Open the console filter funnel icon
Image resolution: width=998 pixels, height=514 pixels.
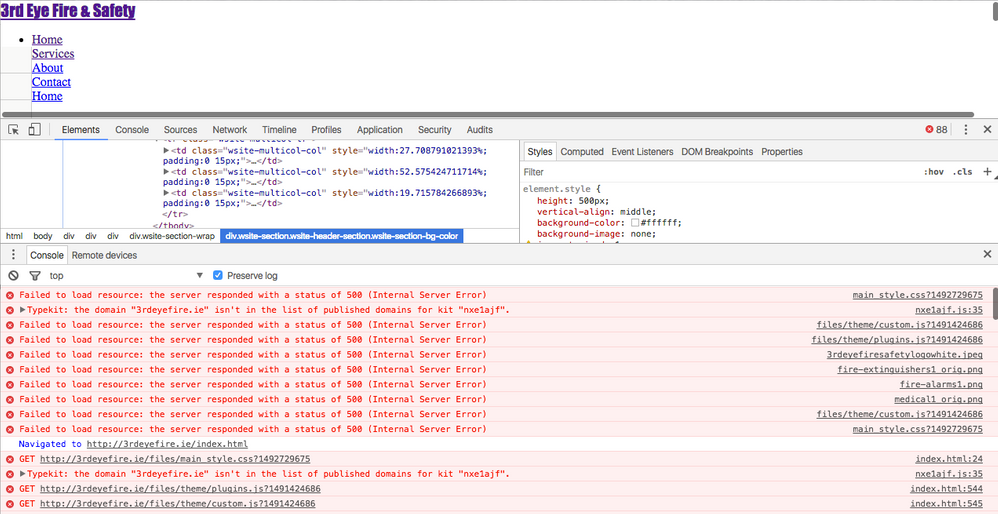(35, 275)
